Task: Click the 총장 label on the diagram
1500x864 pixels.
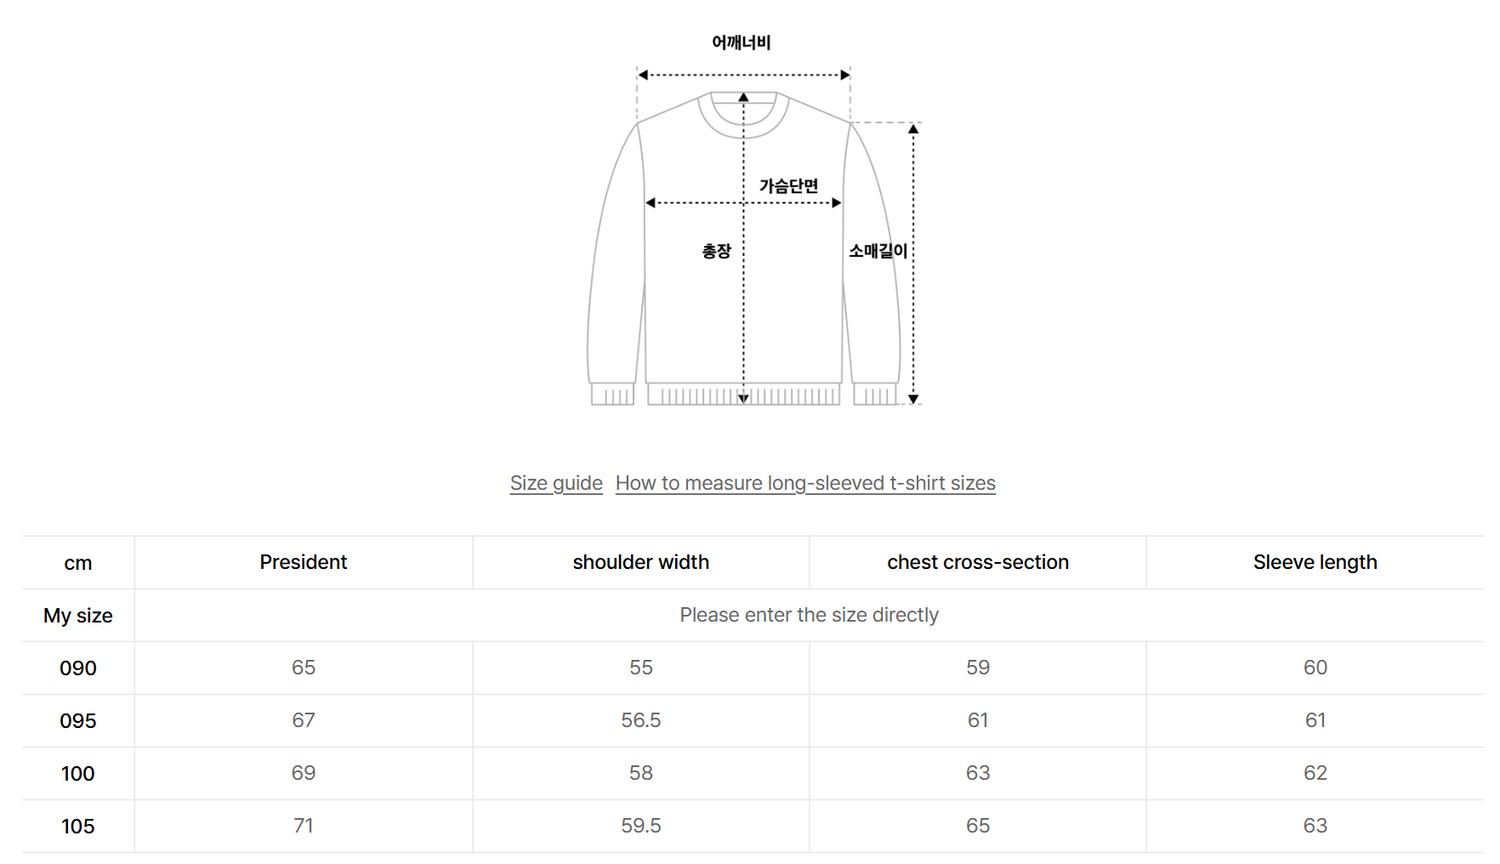Action: pos(716,251)
